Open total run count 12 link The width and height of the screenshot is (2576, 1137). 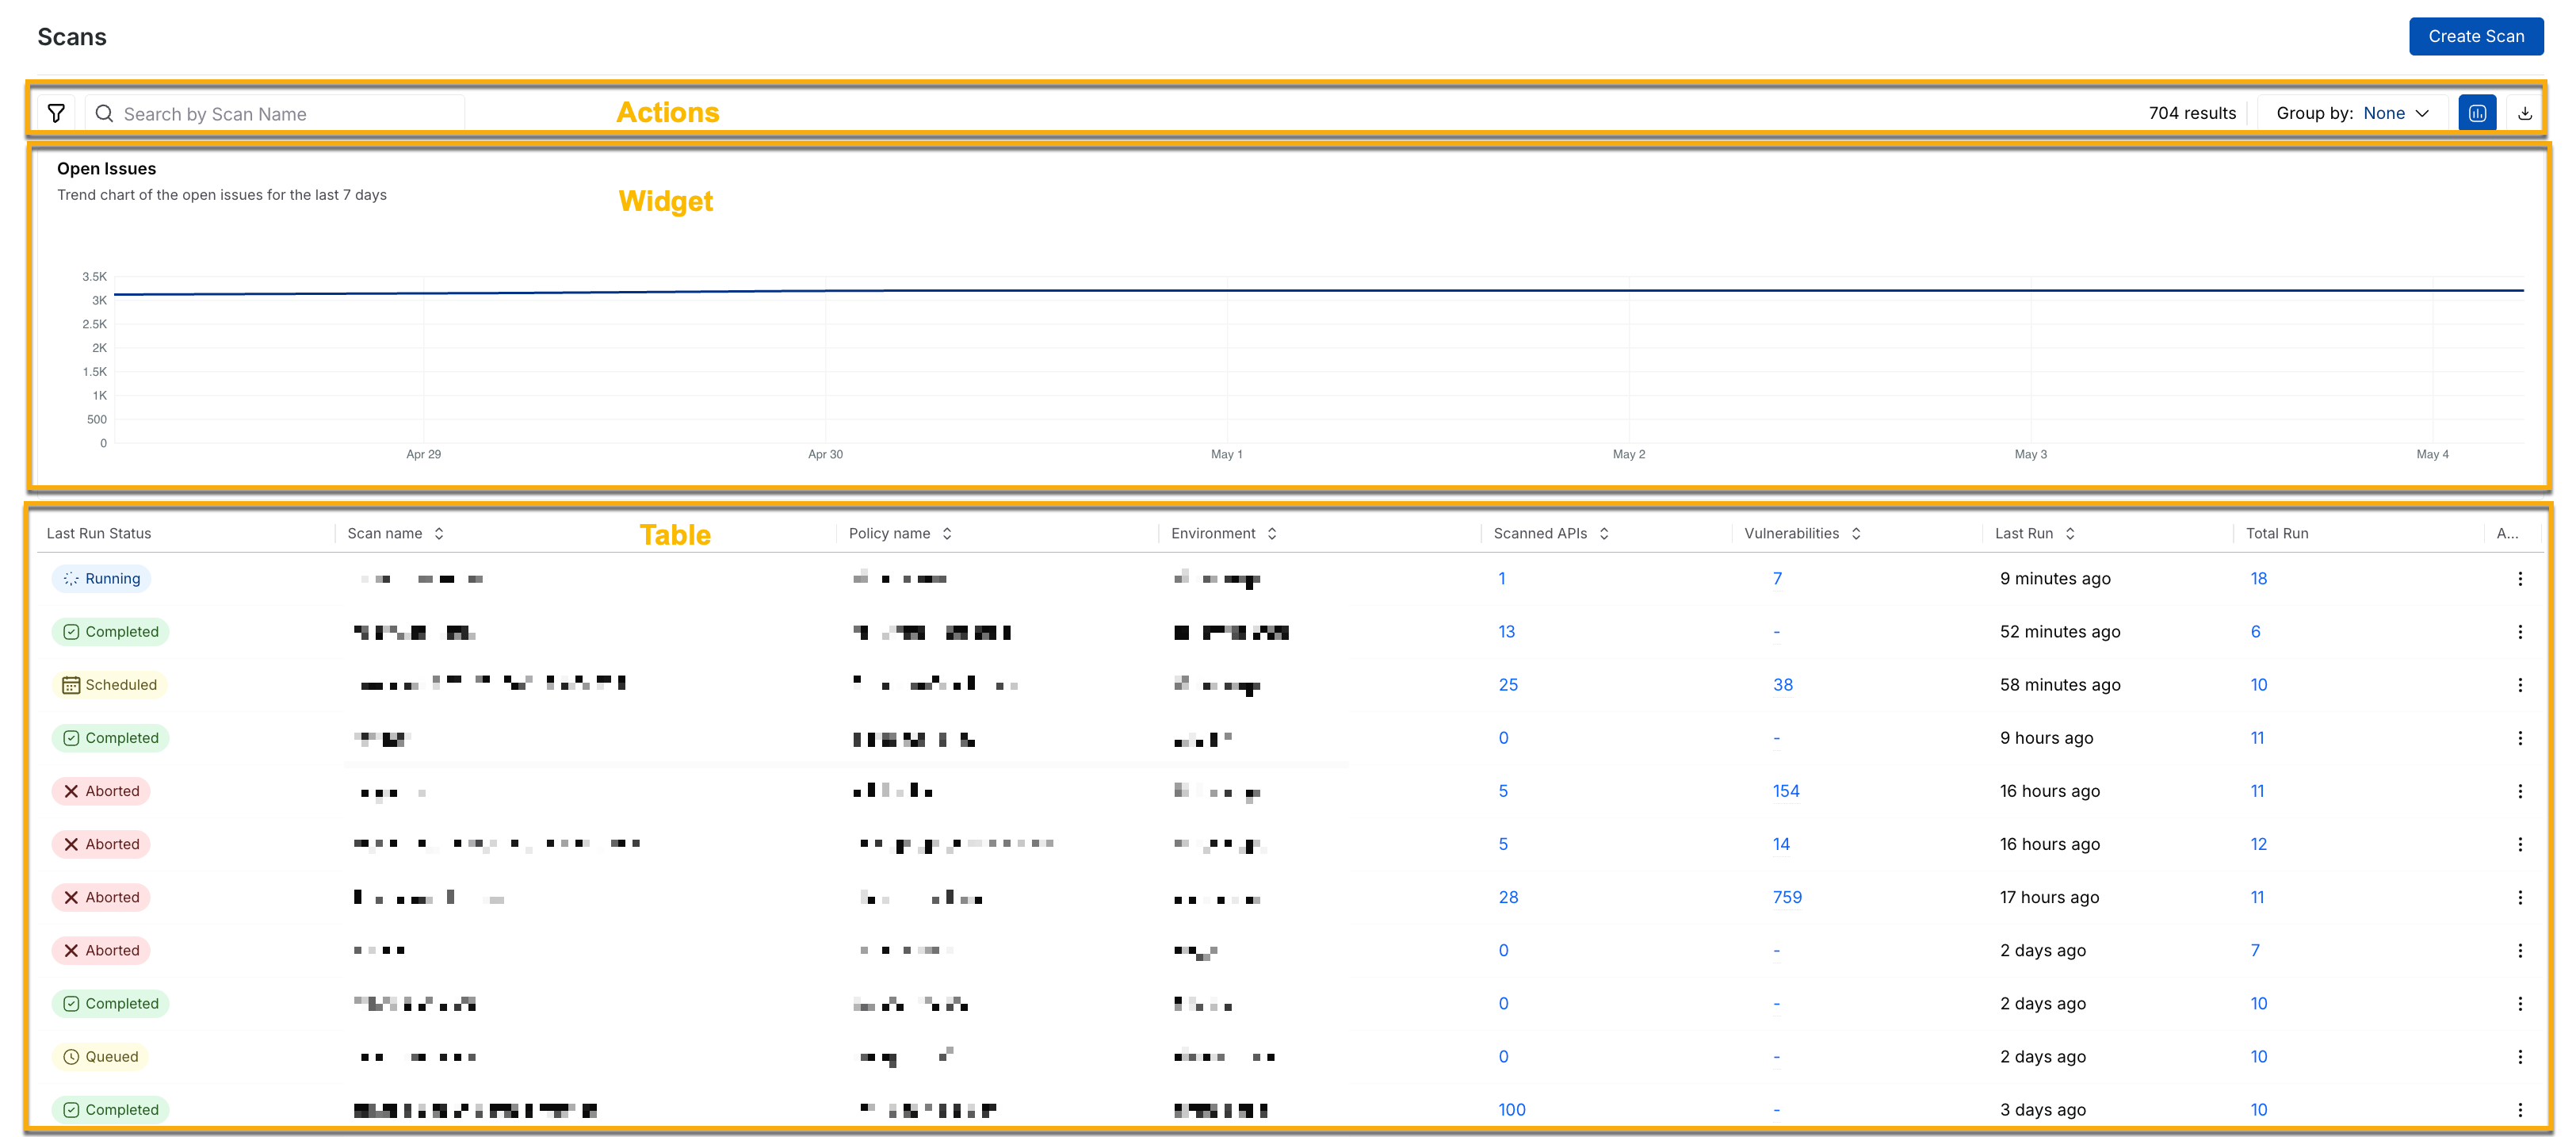pos(2258,844)
